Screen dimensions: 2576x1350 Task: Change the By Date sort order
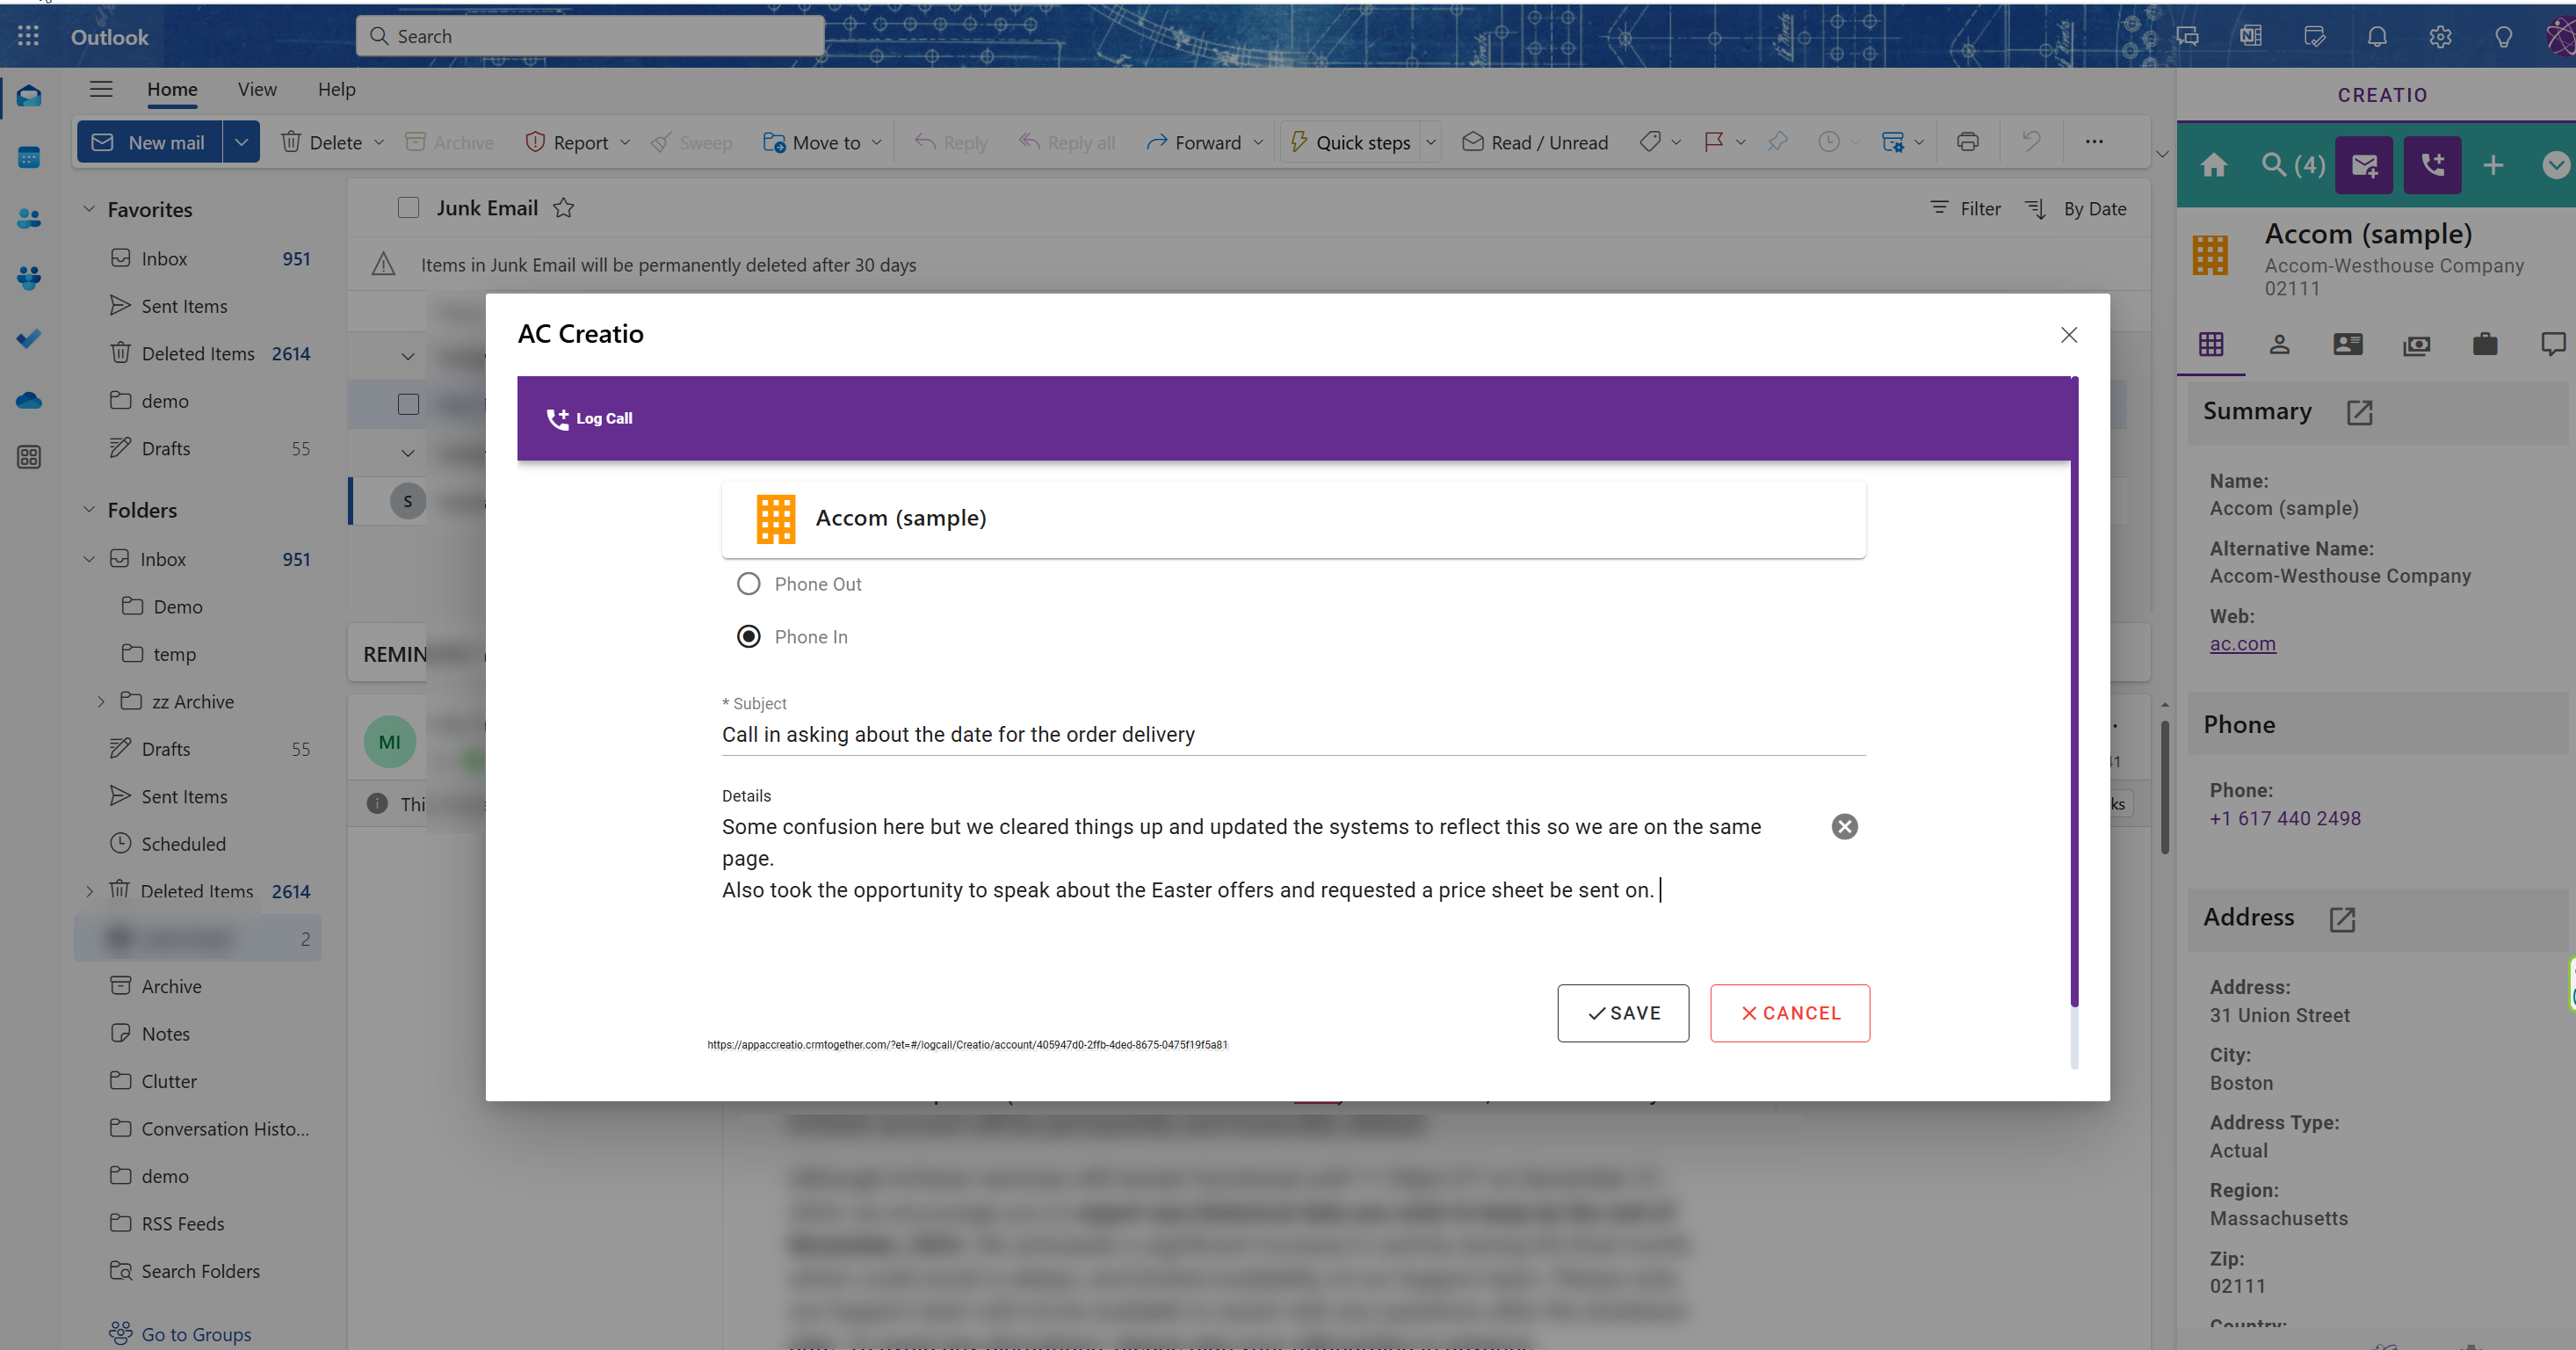tap(2075, 208)
